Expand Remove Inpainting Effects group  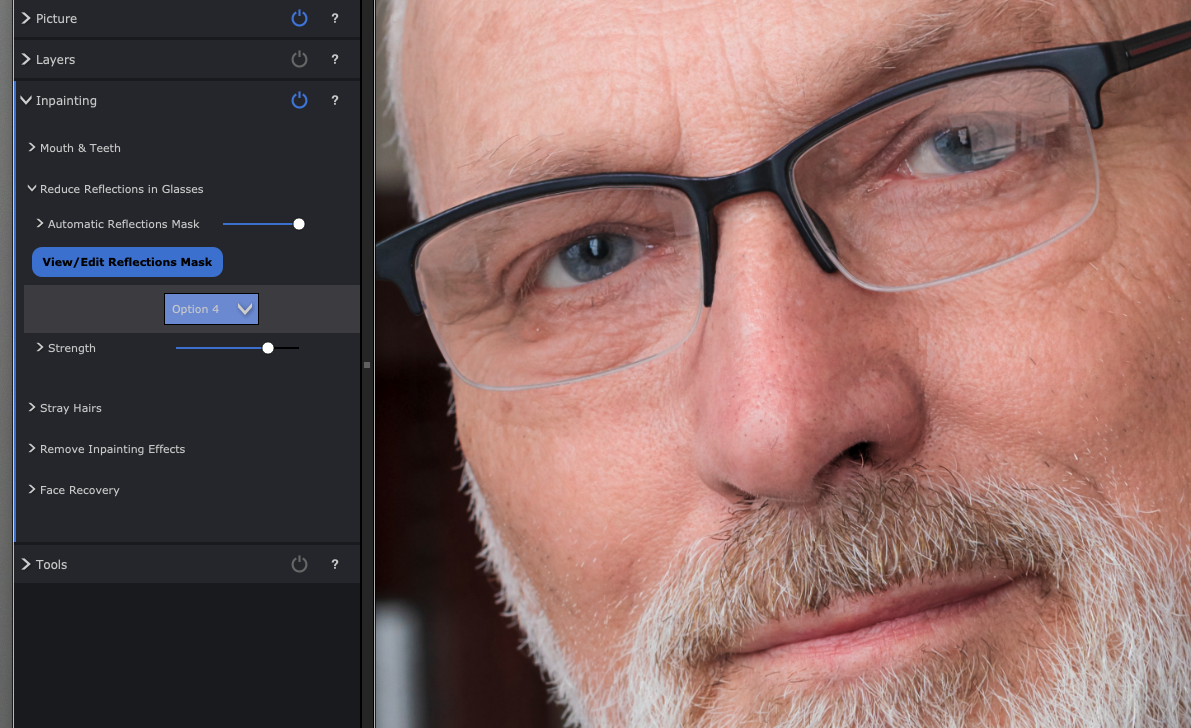(32, 448)
